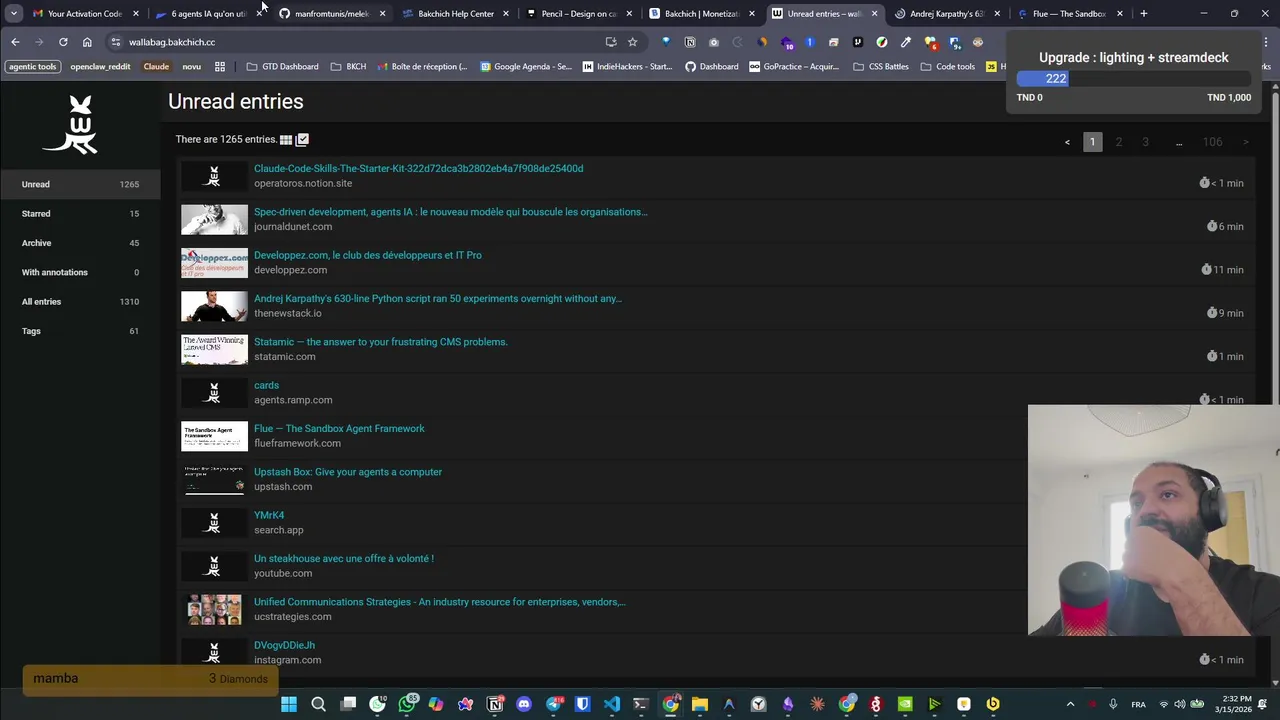Open Statamic CMS problems entry
The height and width of the screenshot is (720, 1280).
(380, 342)
